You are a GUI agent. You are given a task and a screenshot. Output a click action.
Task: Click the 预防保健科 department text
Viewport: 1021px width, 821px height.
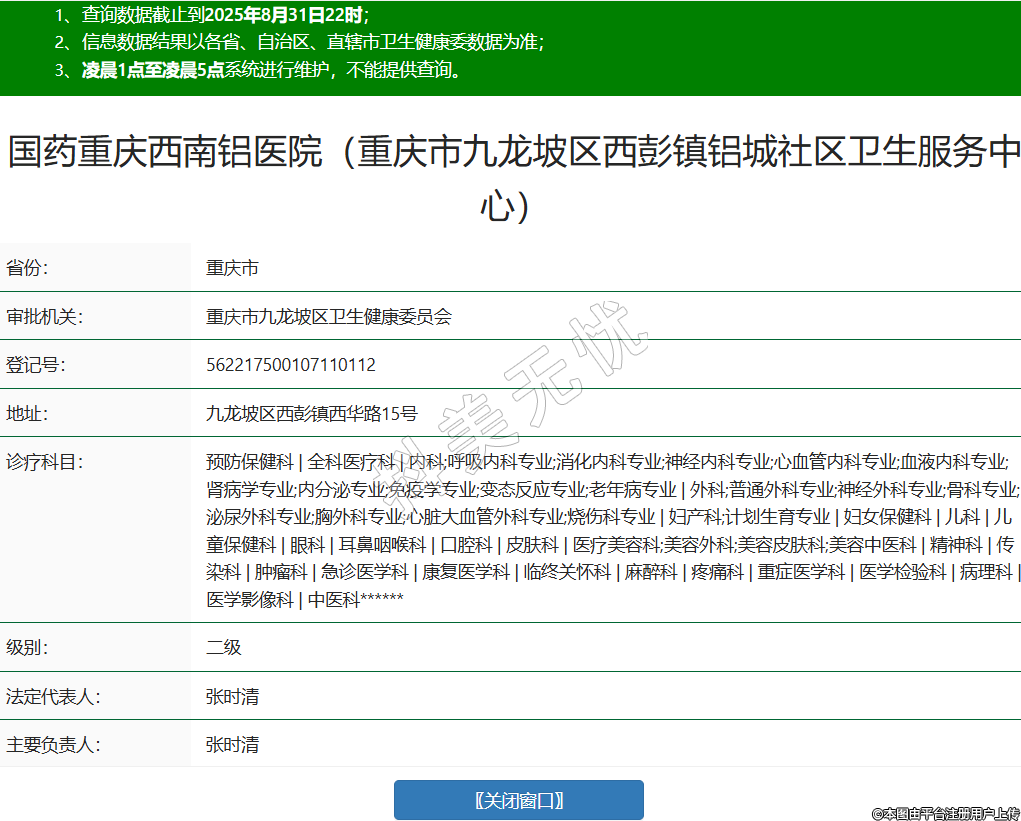[x=250, y=462]
